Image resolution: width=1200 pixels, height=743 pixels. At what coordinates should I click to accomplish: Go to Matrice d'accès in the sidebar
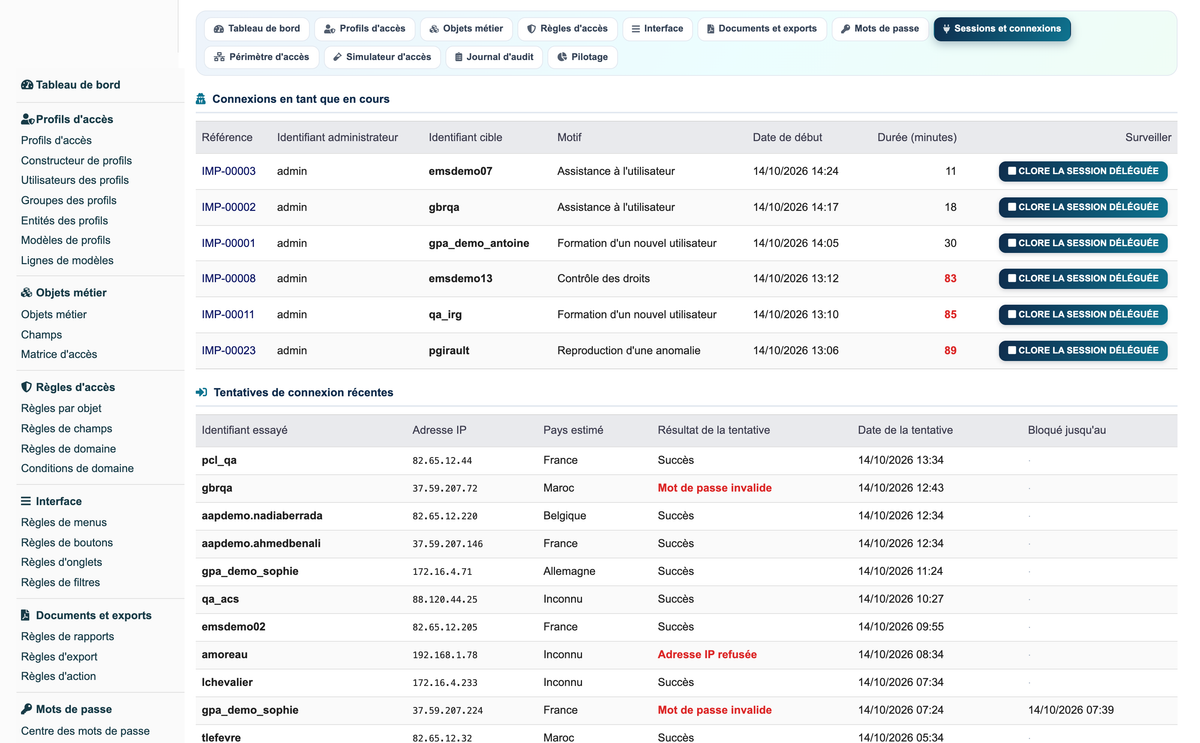point(59,354)
